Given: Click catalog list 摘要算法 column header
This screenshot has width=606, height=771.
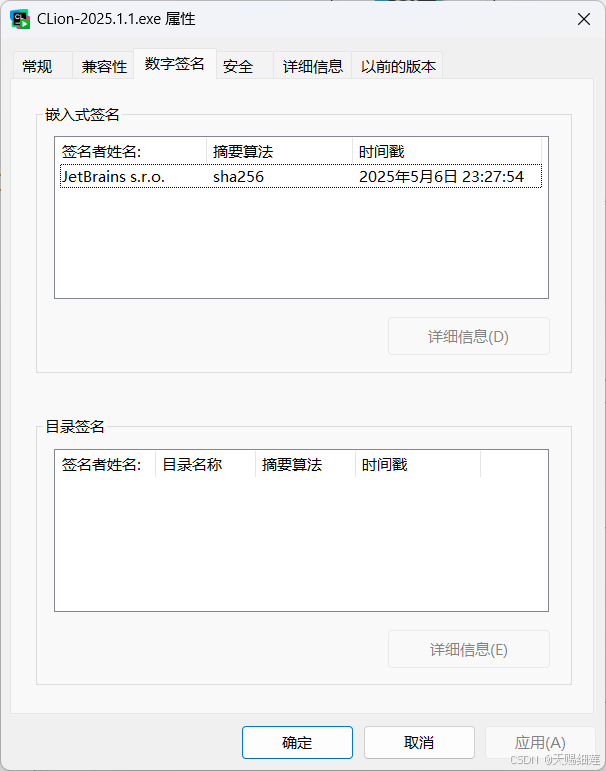Looking at the screenshot, I should (x=305, y=464).
